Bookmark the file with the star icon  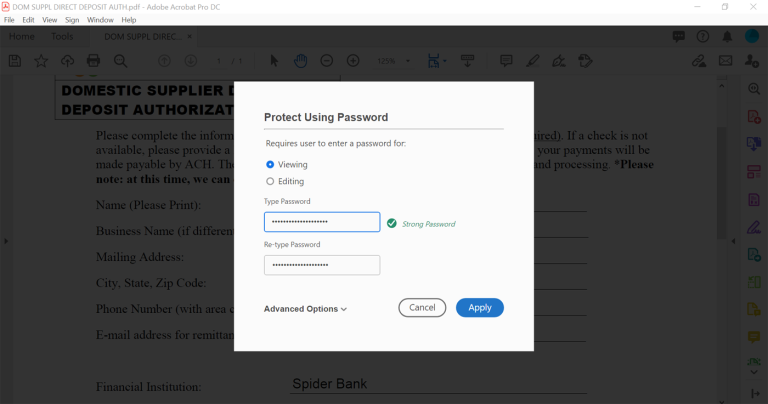41,61
